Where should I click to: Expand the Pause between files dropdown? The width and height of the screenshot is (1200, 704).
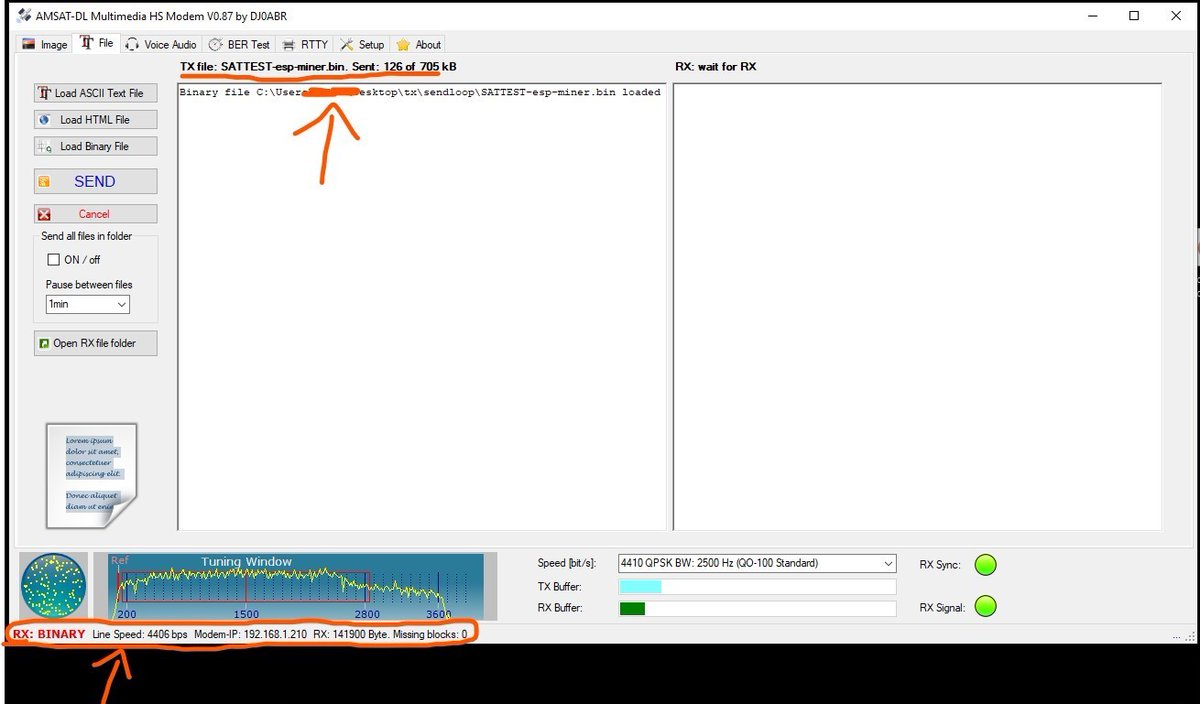tap(87, 304)
